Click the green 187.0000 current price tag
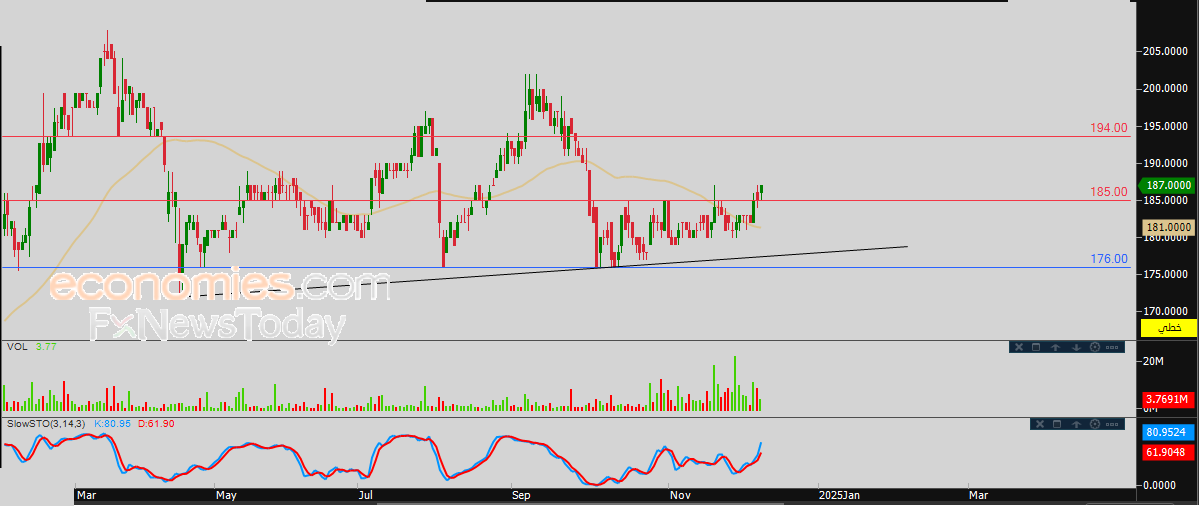This screenshot has height=506, width=1199. coord(1169,185)
